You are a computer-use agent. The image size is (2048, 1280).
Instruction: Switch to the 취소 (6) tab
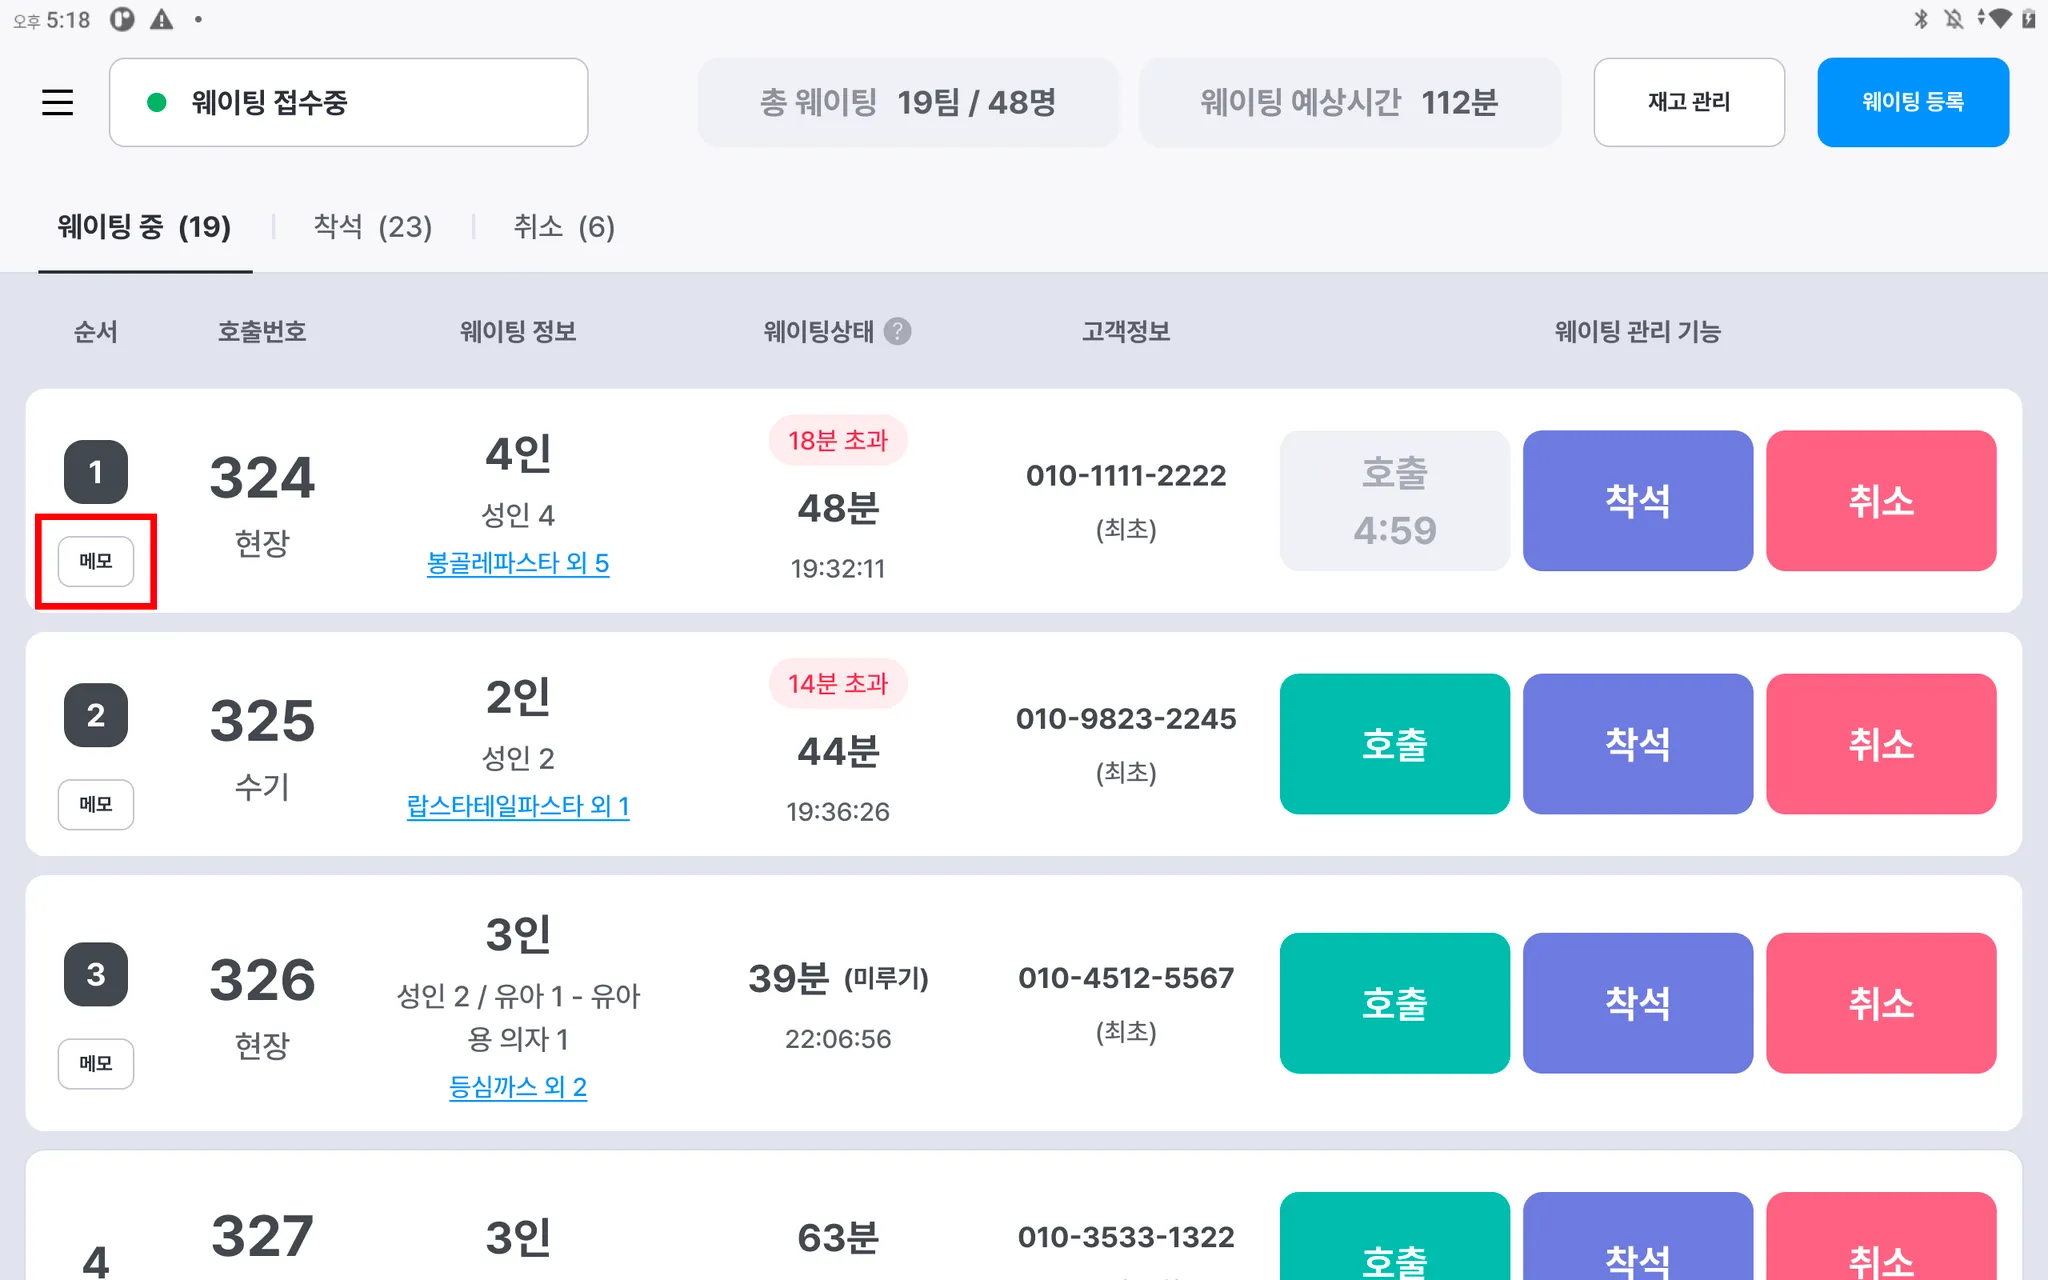click(564, 227)
